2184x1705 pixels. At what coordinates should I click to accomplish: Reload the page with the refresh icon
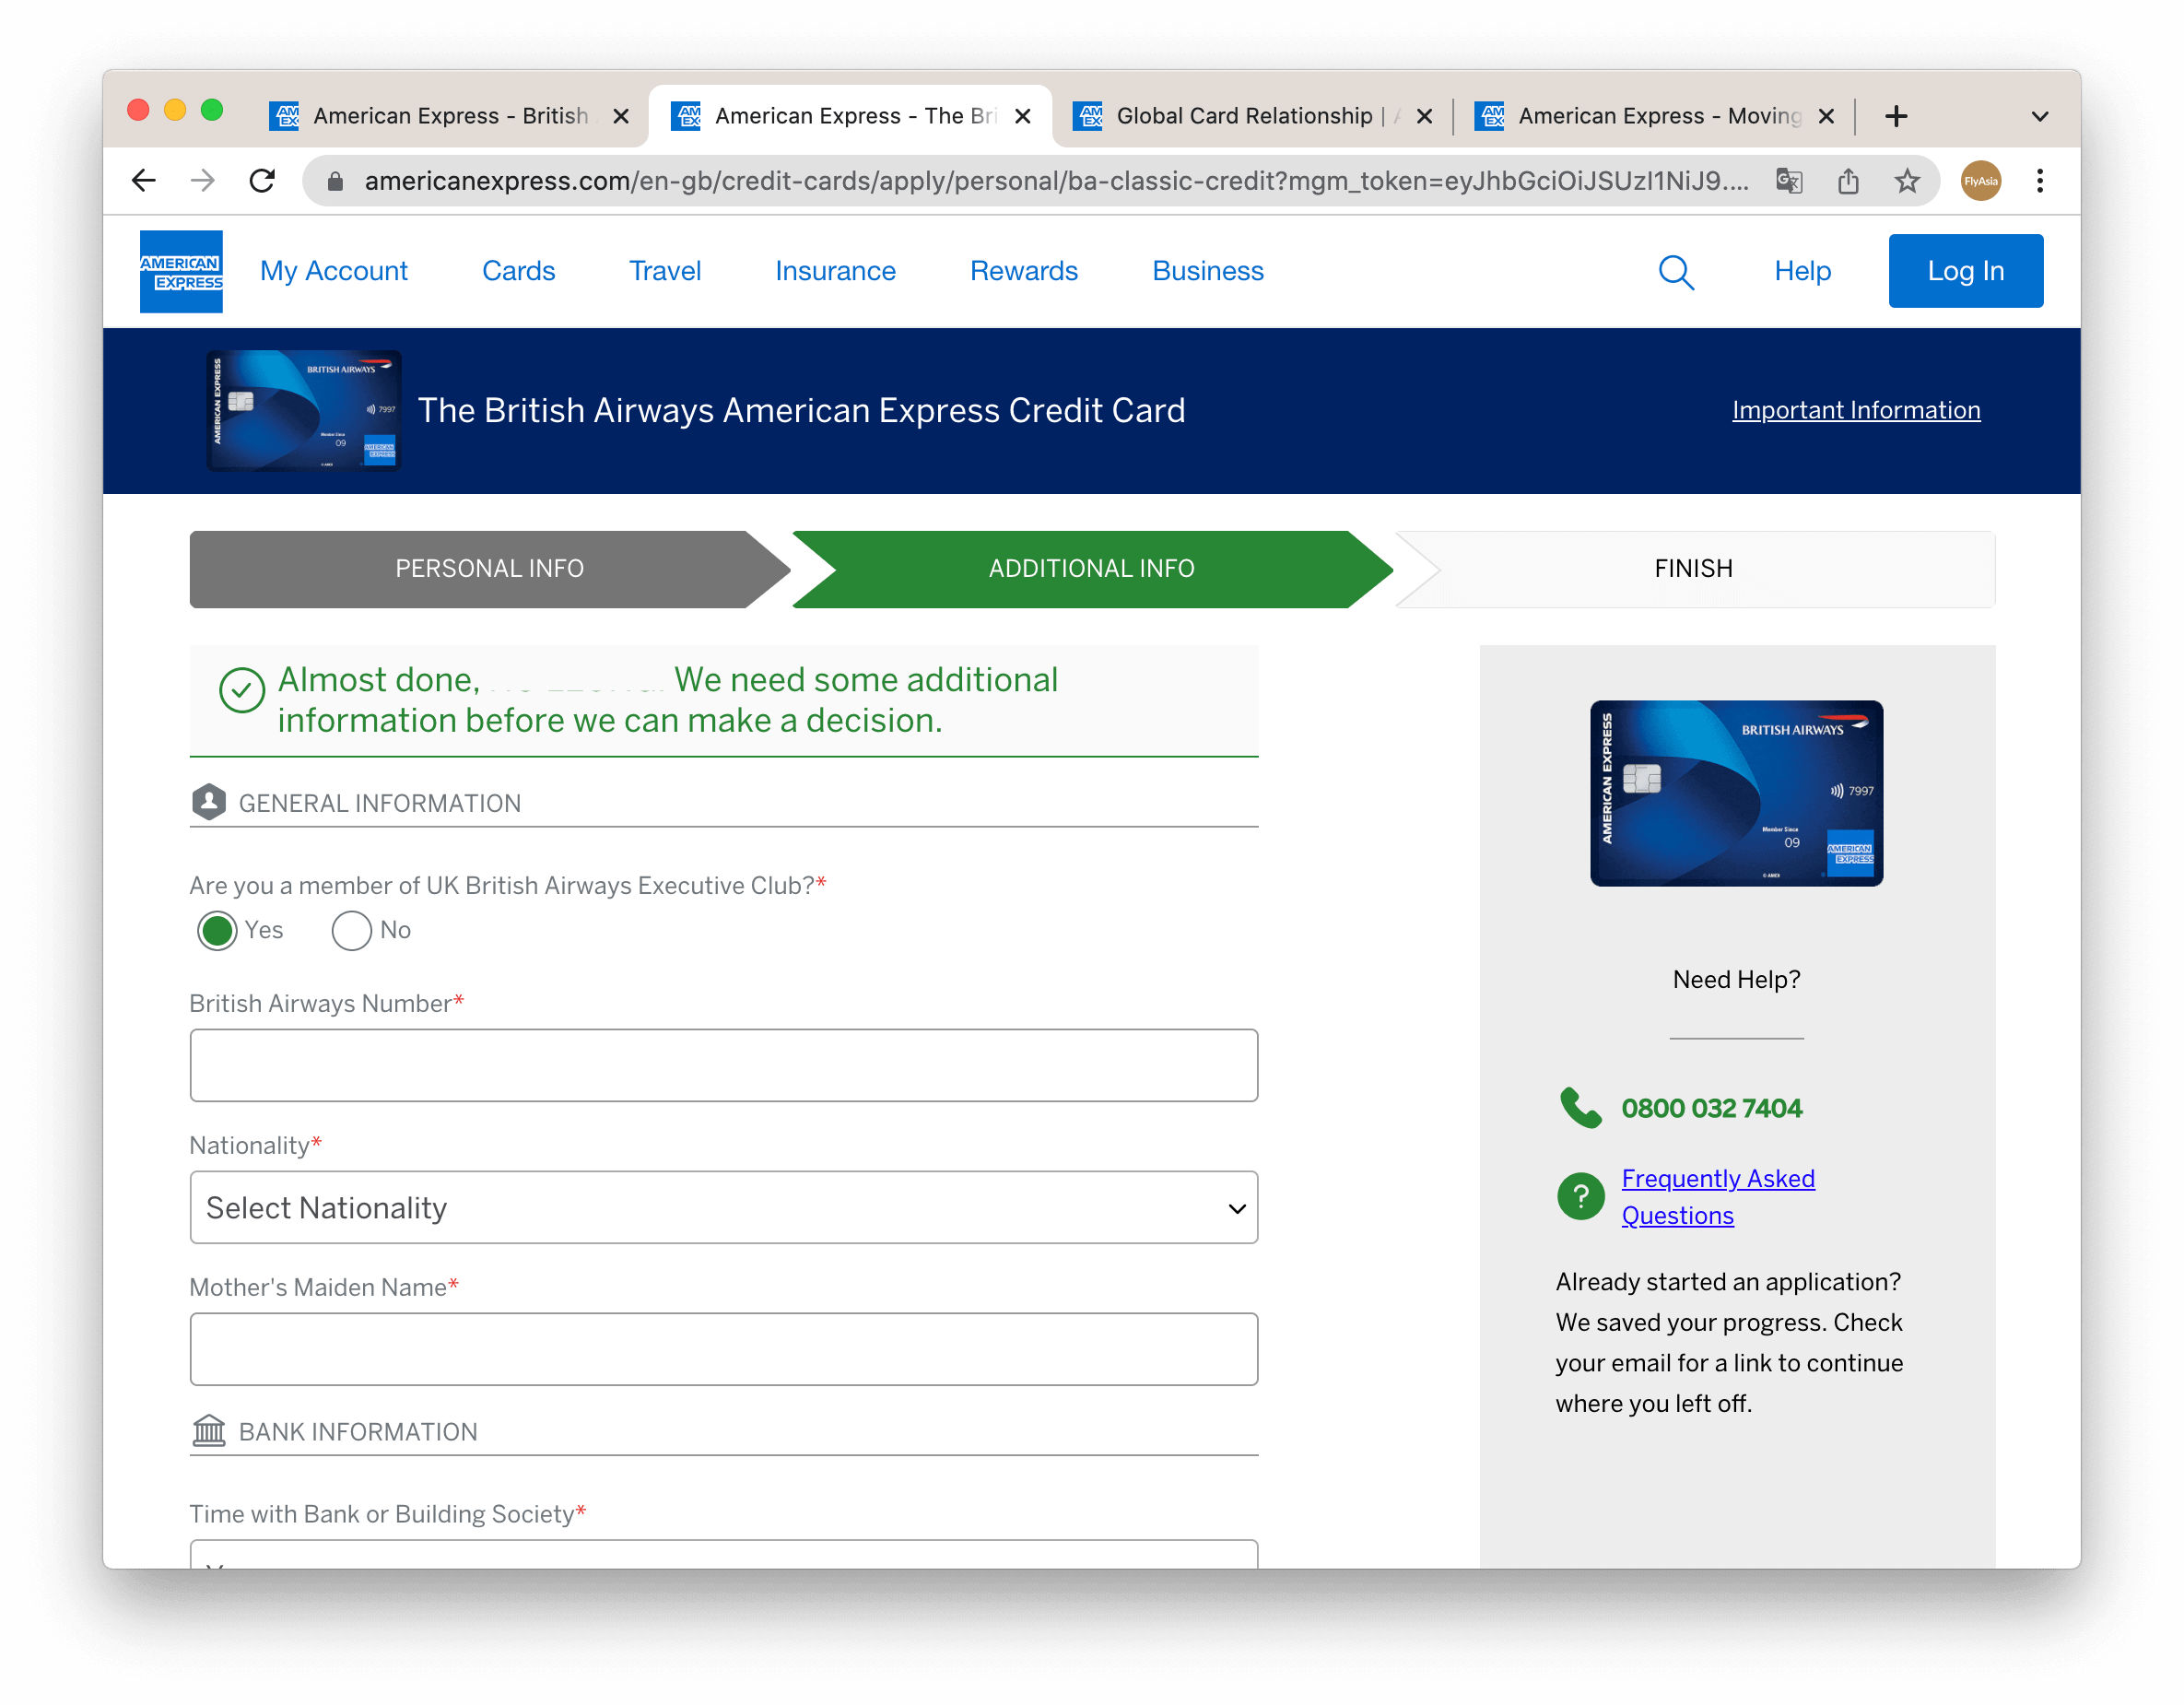[x=262, y=181]
